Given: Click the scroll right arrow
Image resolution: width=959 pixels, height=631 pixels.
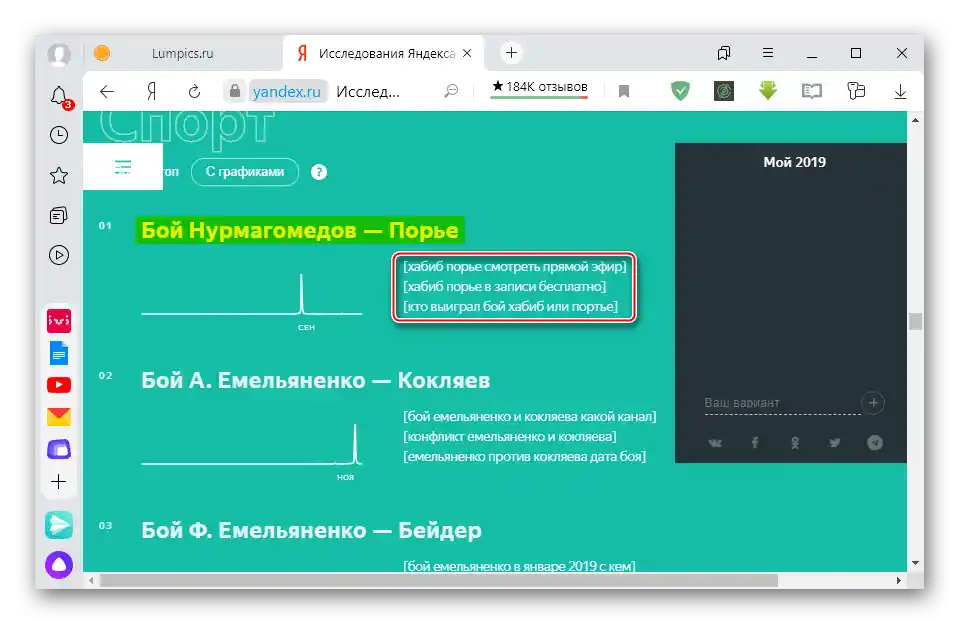Looking at the screenshot, I should (x=899, y=580).
